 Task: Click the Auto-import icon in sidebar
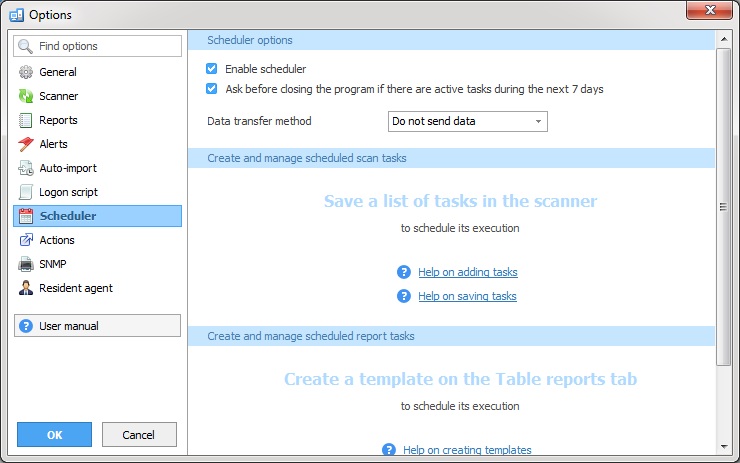point(26,168)
